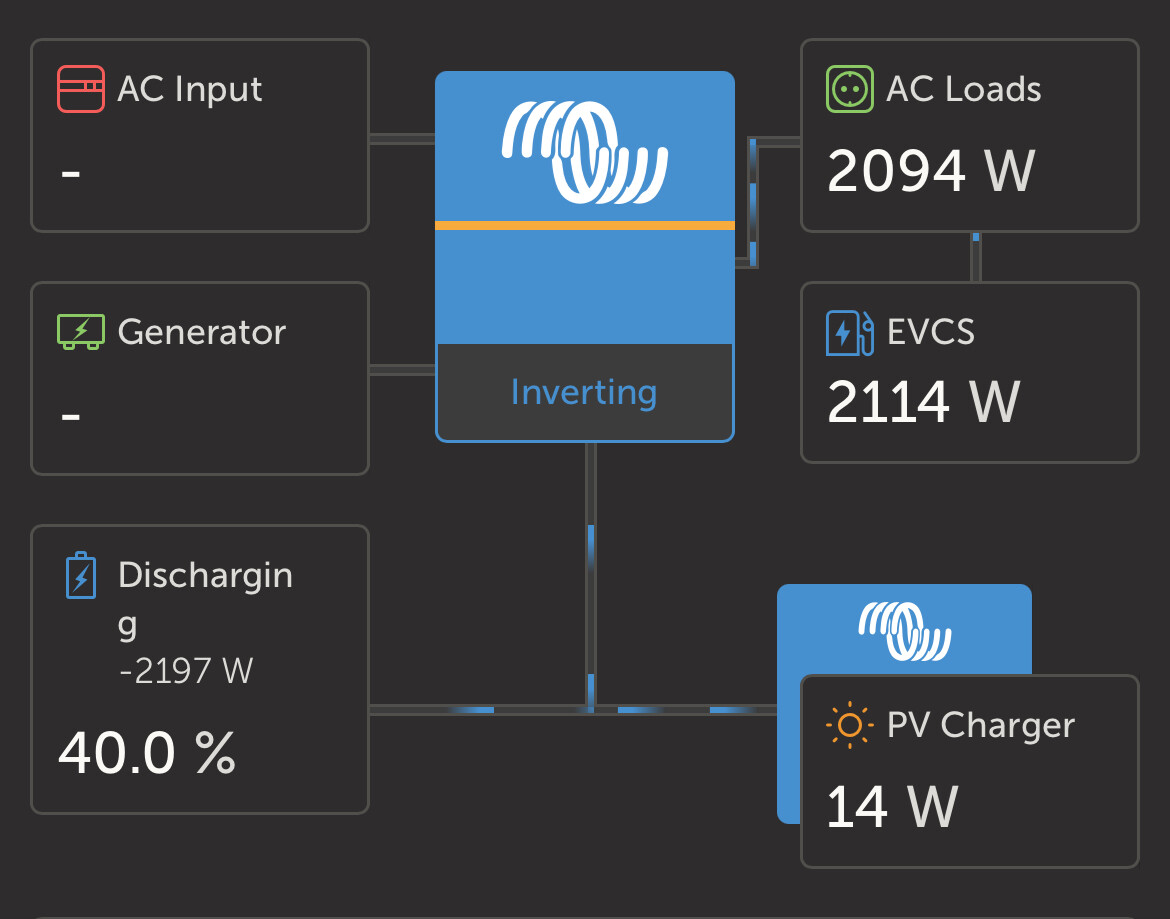Select the Generator label
The width and height of the screenshot is (1170, 919).
tap(201, 332)
